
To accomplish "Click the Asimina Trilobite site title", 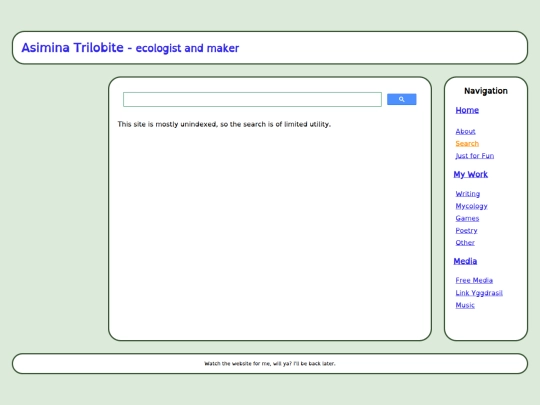I will coord(130,48).
